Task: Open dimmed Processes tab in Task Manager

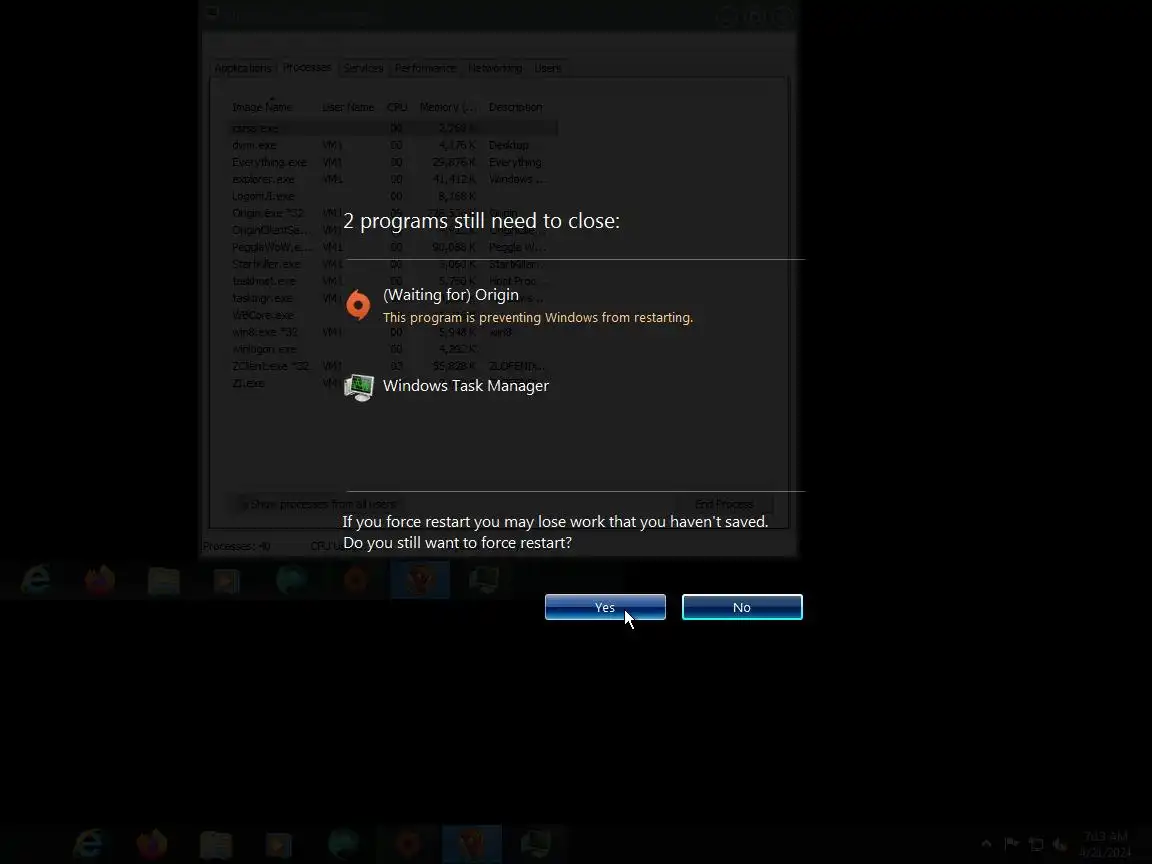Action: tap(307, 67)
